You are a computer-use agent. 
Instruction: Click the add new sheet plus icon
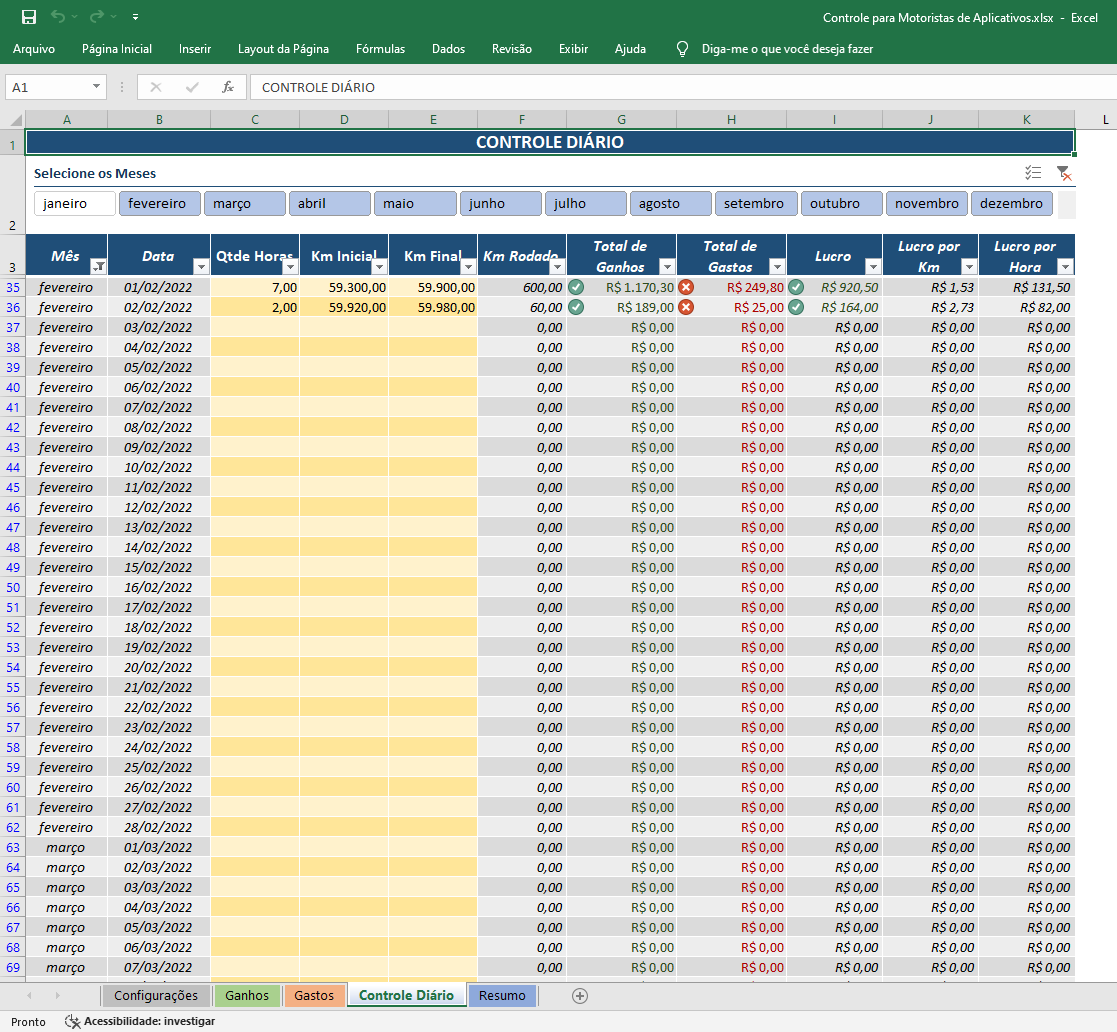coord(580,996)
